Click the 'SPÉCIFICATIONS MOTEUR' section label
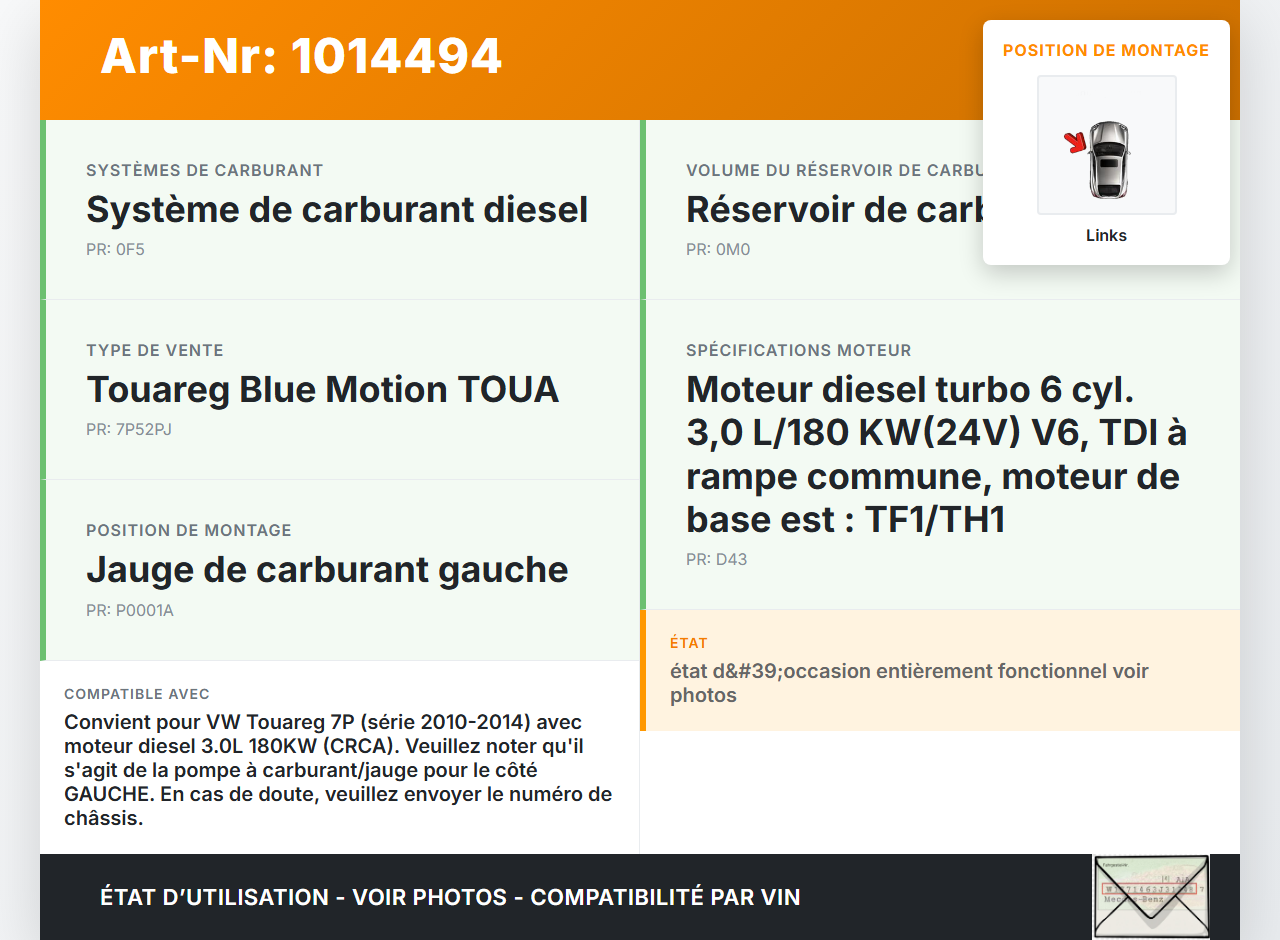 click(x=798, y=351)
